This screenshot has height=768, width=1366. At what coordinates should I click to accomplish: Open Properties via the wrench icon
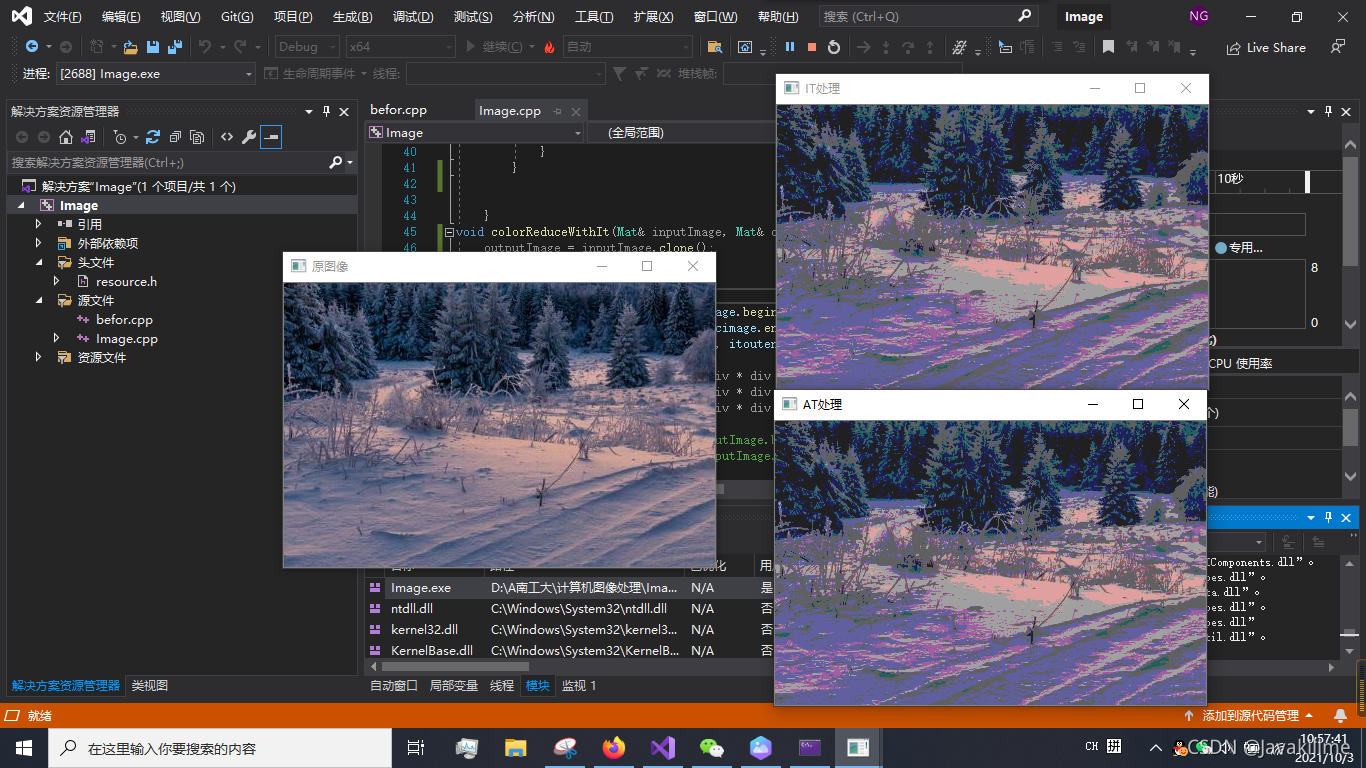[249, 137]
